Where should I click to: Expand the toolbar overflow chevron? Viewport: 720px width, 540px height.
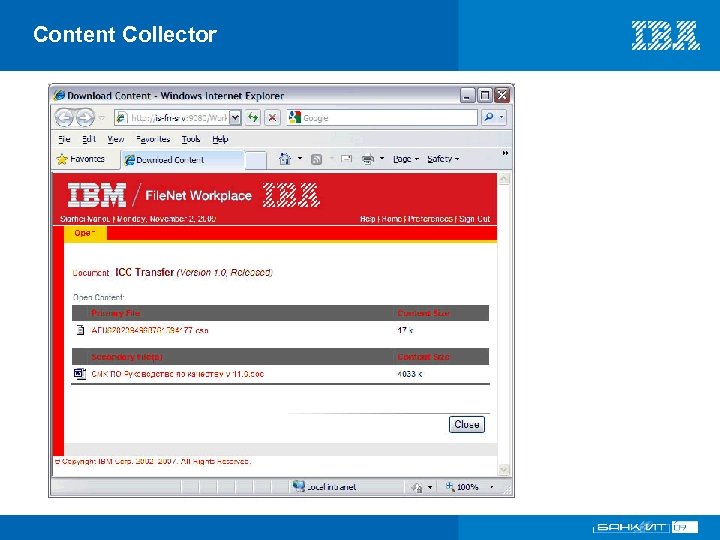coord(505,153)
